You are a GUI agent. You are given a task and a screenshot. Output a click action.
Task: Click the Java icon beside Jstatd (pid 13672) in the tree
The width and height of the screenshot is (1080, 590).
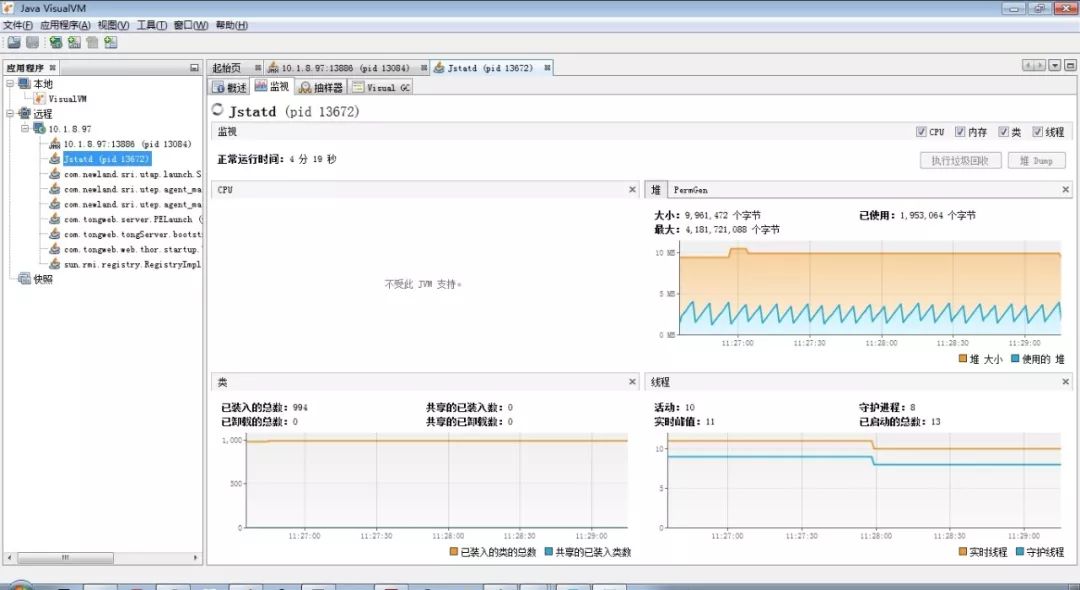tap(54, 159)
